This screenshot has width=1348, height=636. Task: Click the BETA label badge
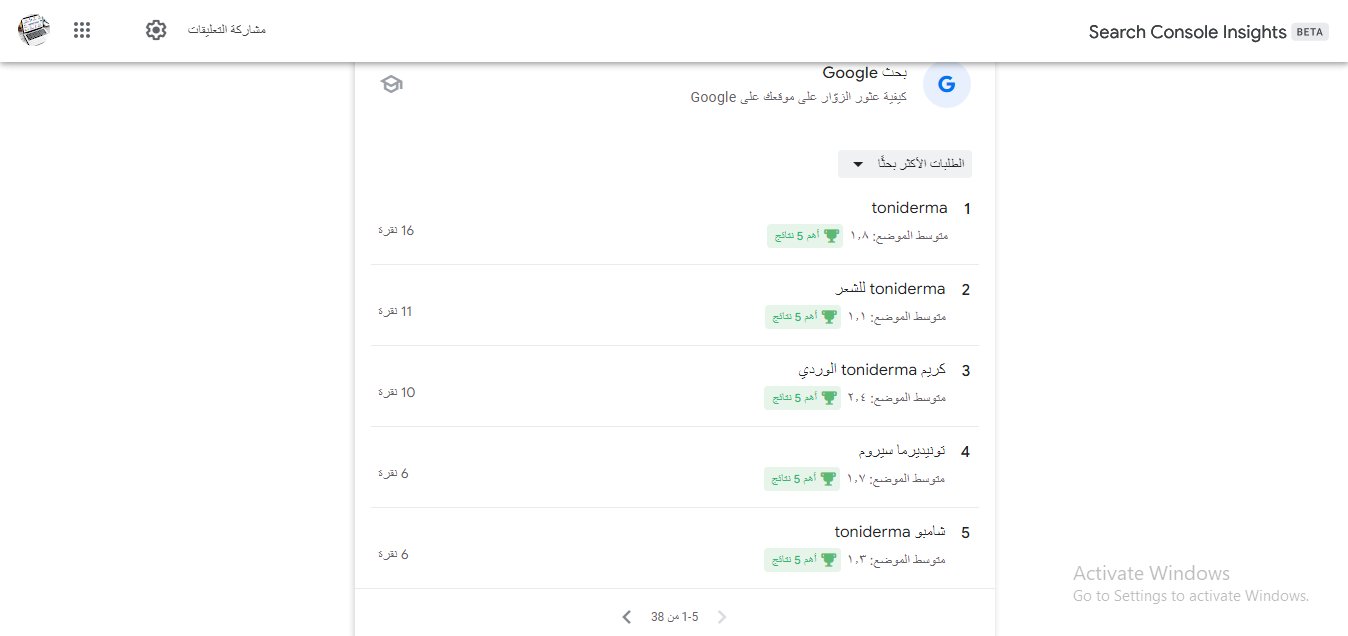pyautogui.click(x=1310, y=32)
